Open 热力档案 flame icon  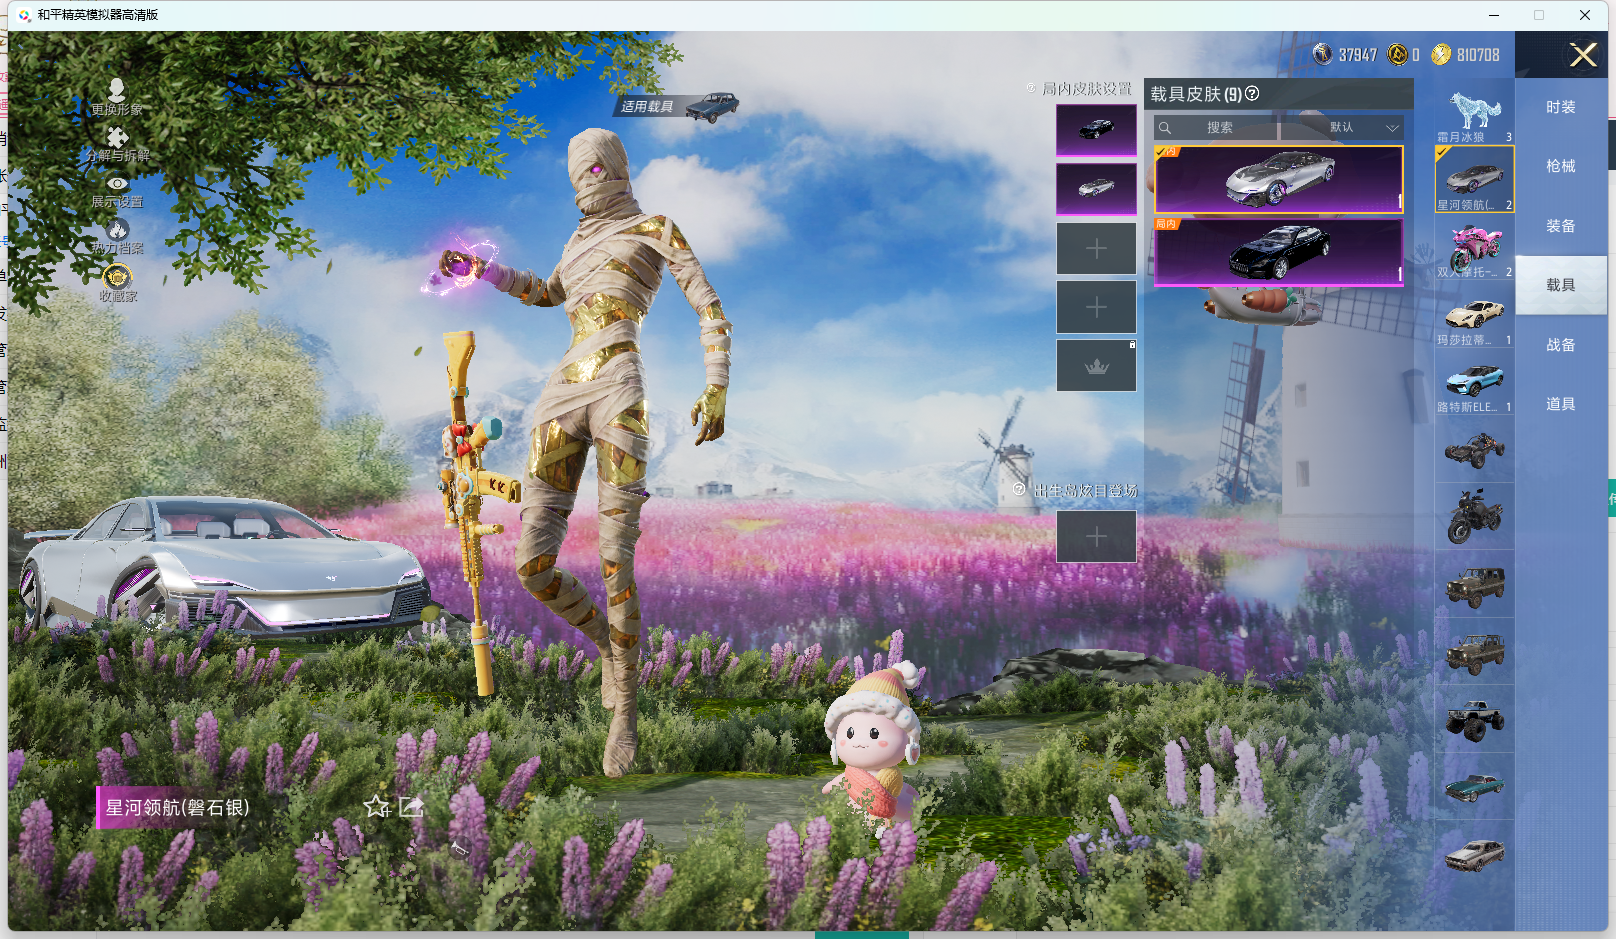pyautogui.click(x=117, y=231)
